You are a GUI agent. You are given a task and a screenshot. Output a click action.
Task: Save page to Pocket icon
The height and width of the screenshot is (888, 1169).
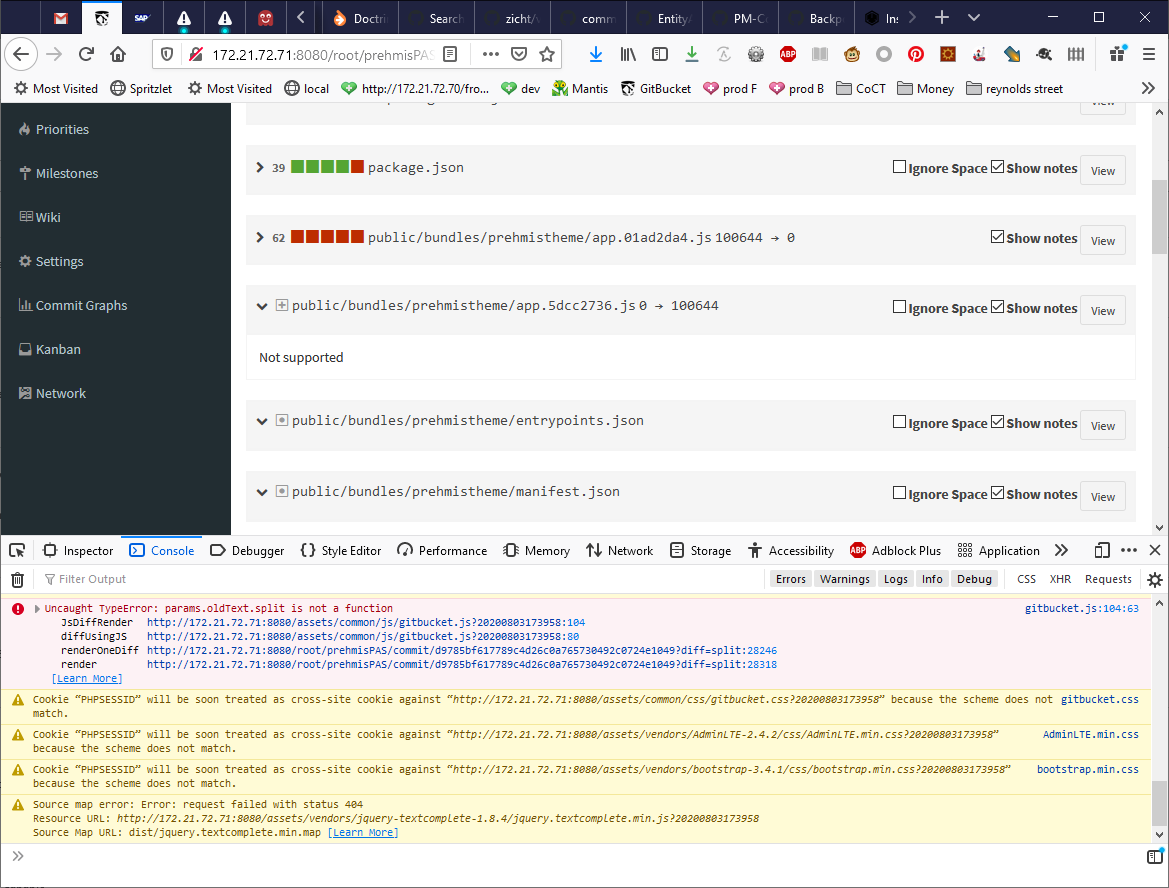click(x=519, y=54)
